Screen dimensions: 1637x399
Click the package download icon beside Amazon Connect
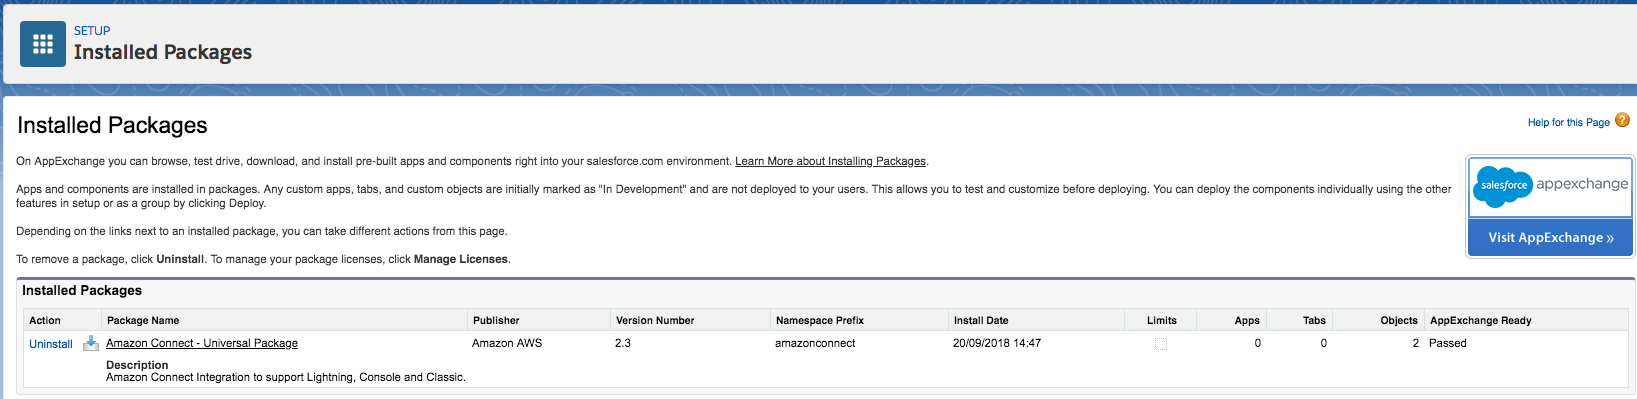pos(90,343)
